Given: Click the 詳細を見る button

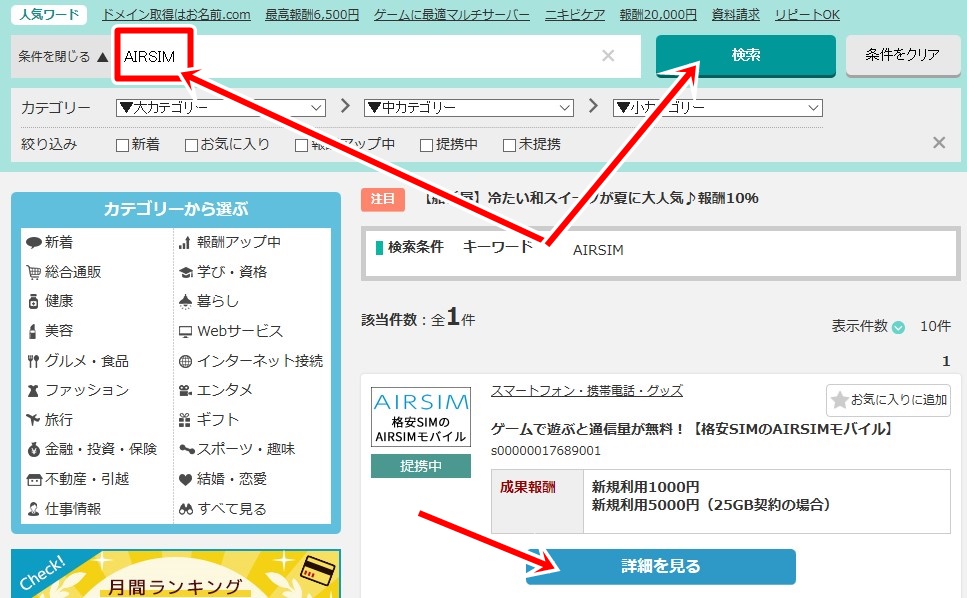Looking at the screenshot, I should pyautogui.click(x=660, y=566).
